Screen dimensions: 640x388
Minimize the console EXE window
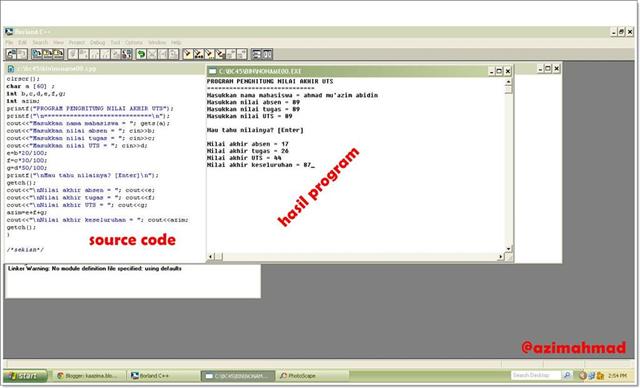(x=491, y=71)
